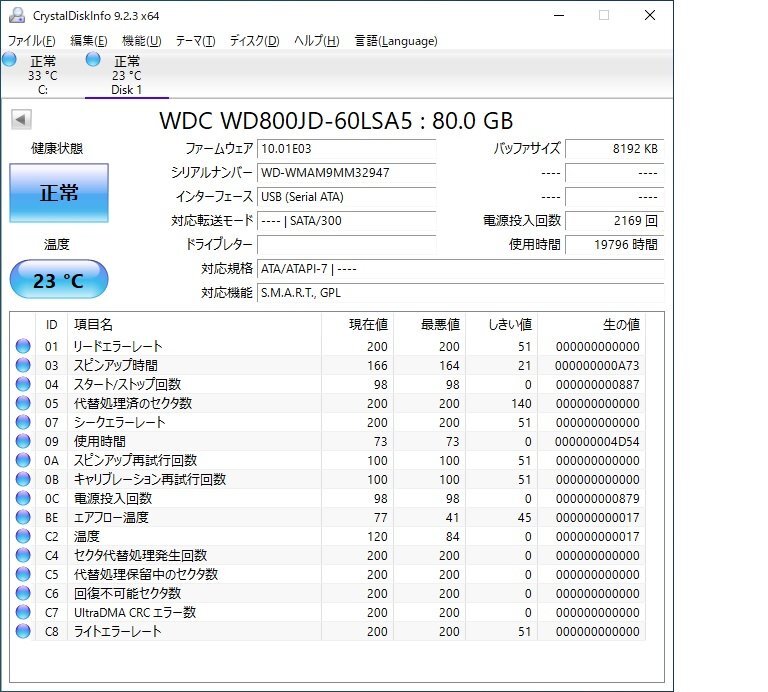Image resolution: width=768 pixels, height=692 pixels.
Task: Click status orb for BE エアフロー温度
Action: [23, 517]
